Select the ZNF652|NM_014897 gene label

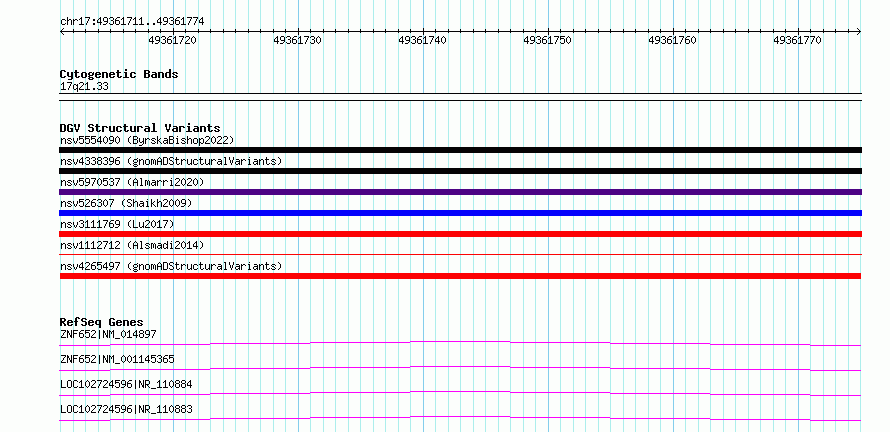tap(108, 334)
